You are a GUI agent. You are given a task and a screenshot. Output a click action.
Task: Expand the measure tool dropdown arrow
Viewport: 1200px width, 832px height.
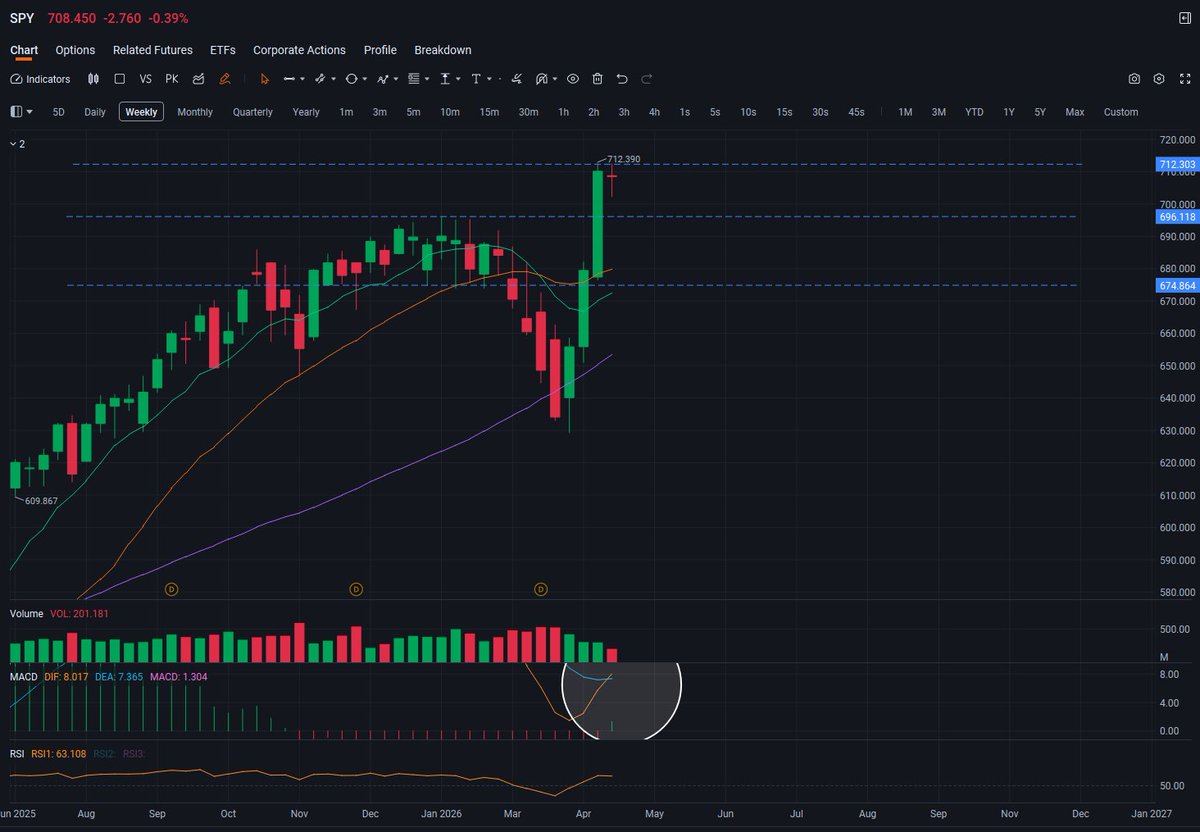(x=458, y=79)
